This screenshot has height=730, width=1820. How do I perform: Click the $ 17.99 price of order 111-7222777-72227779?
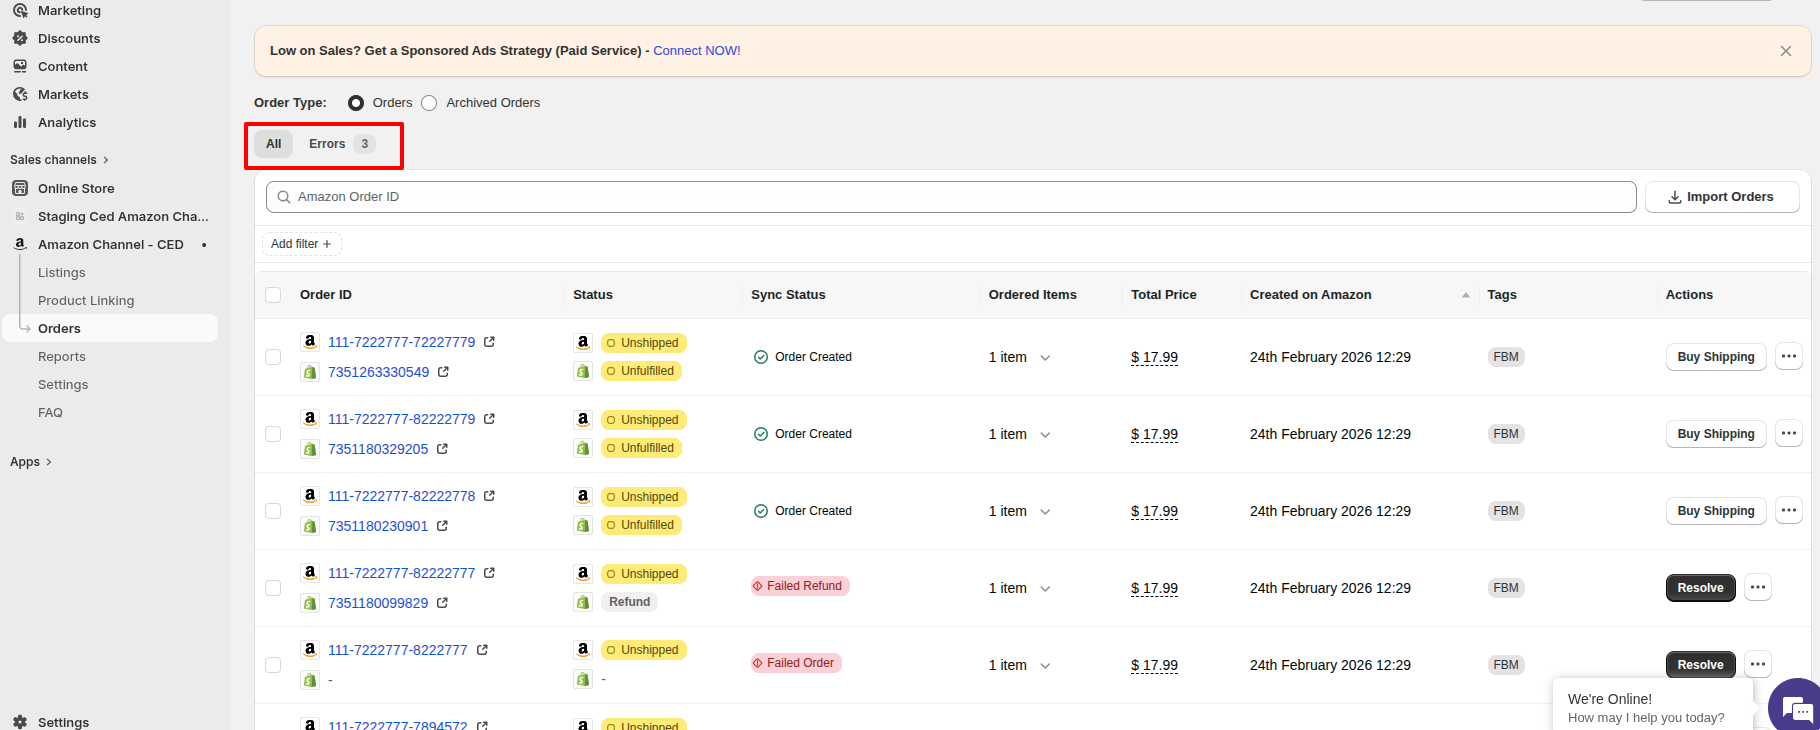(x=1154, y=358)
